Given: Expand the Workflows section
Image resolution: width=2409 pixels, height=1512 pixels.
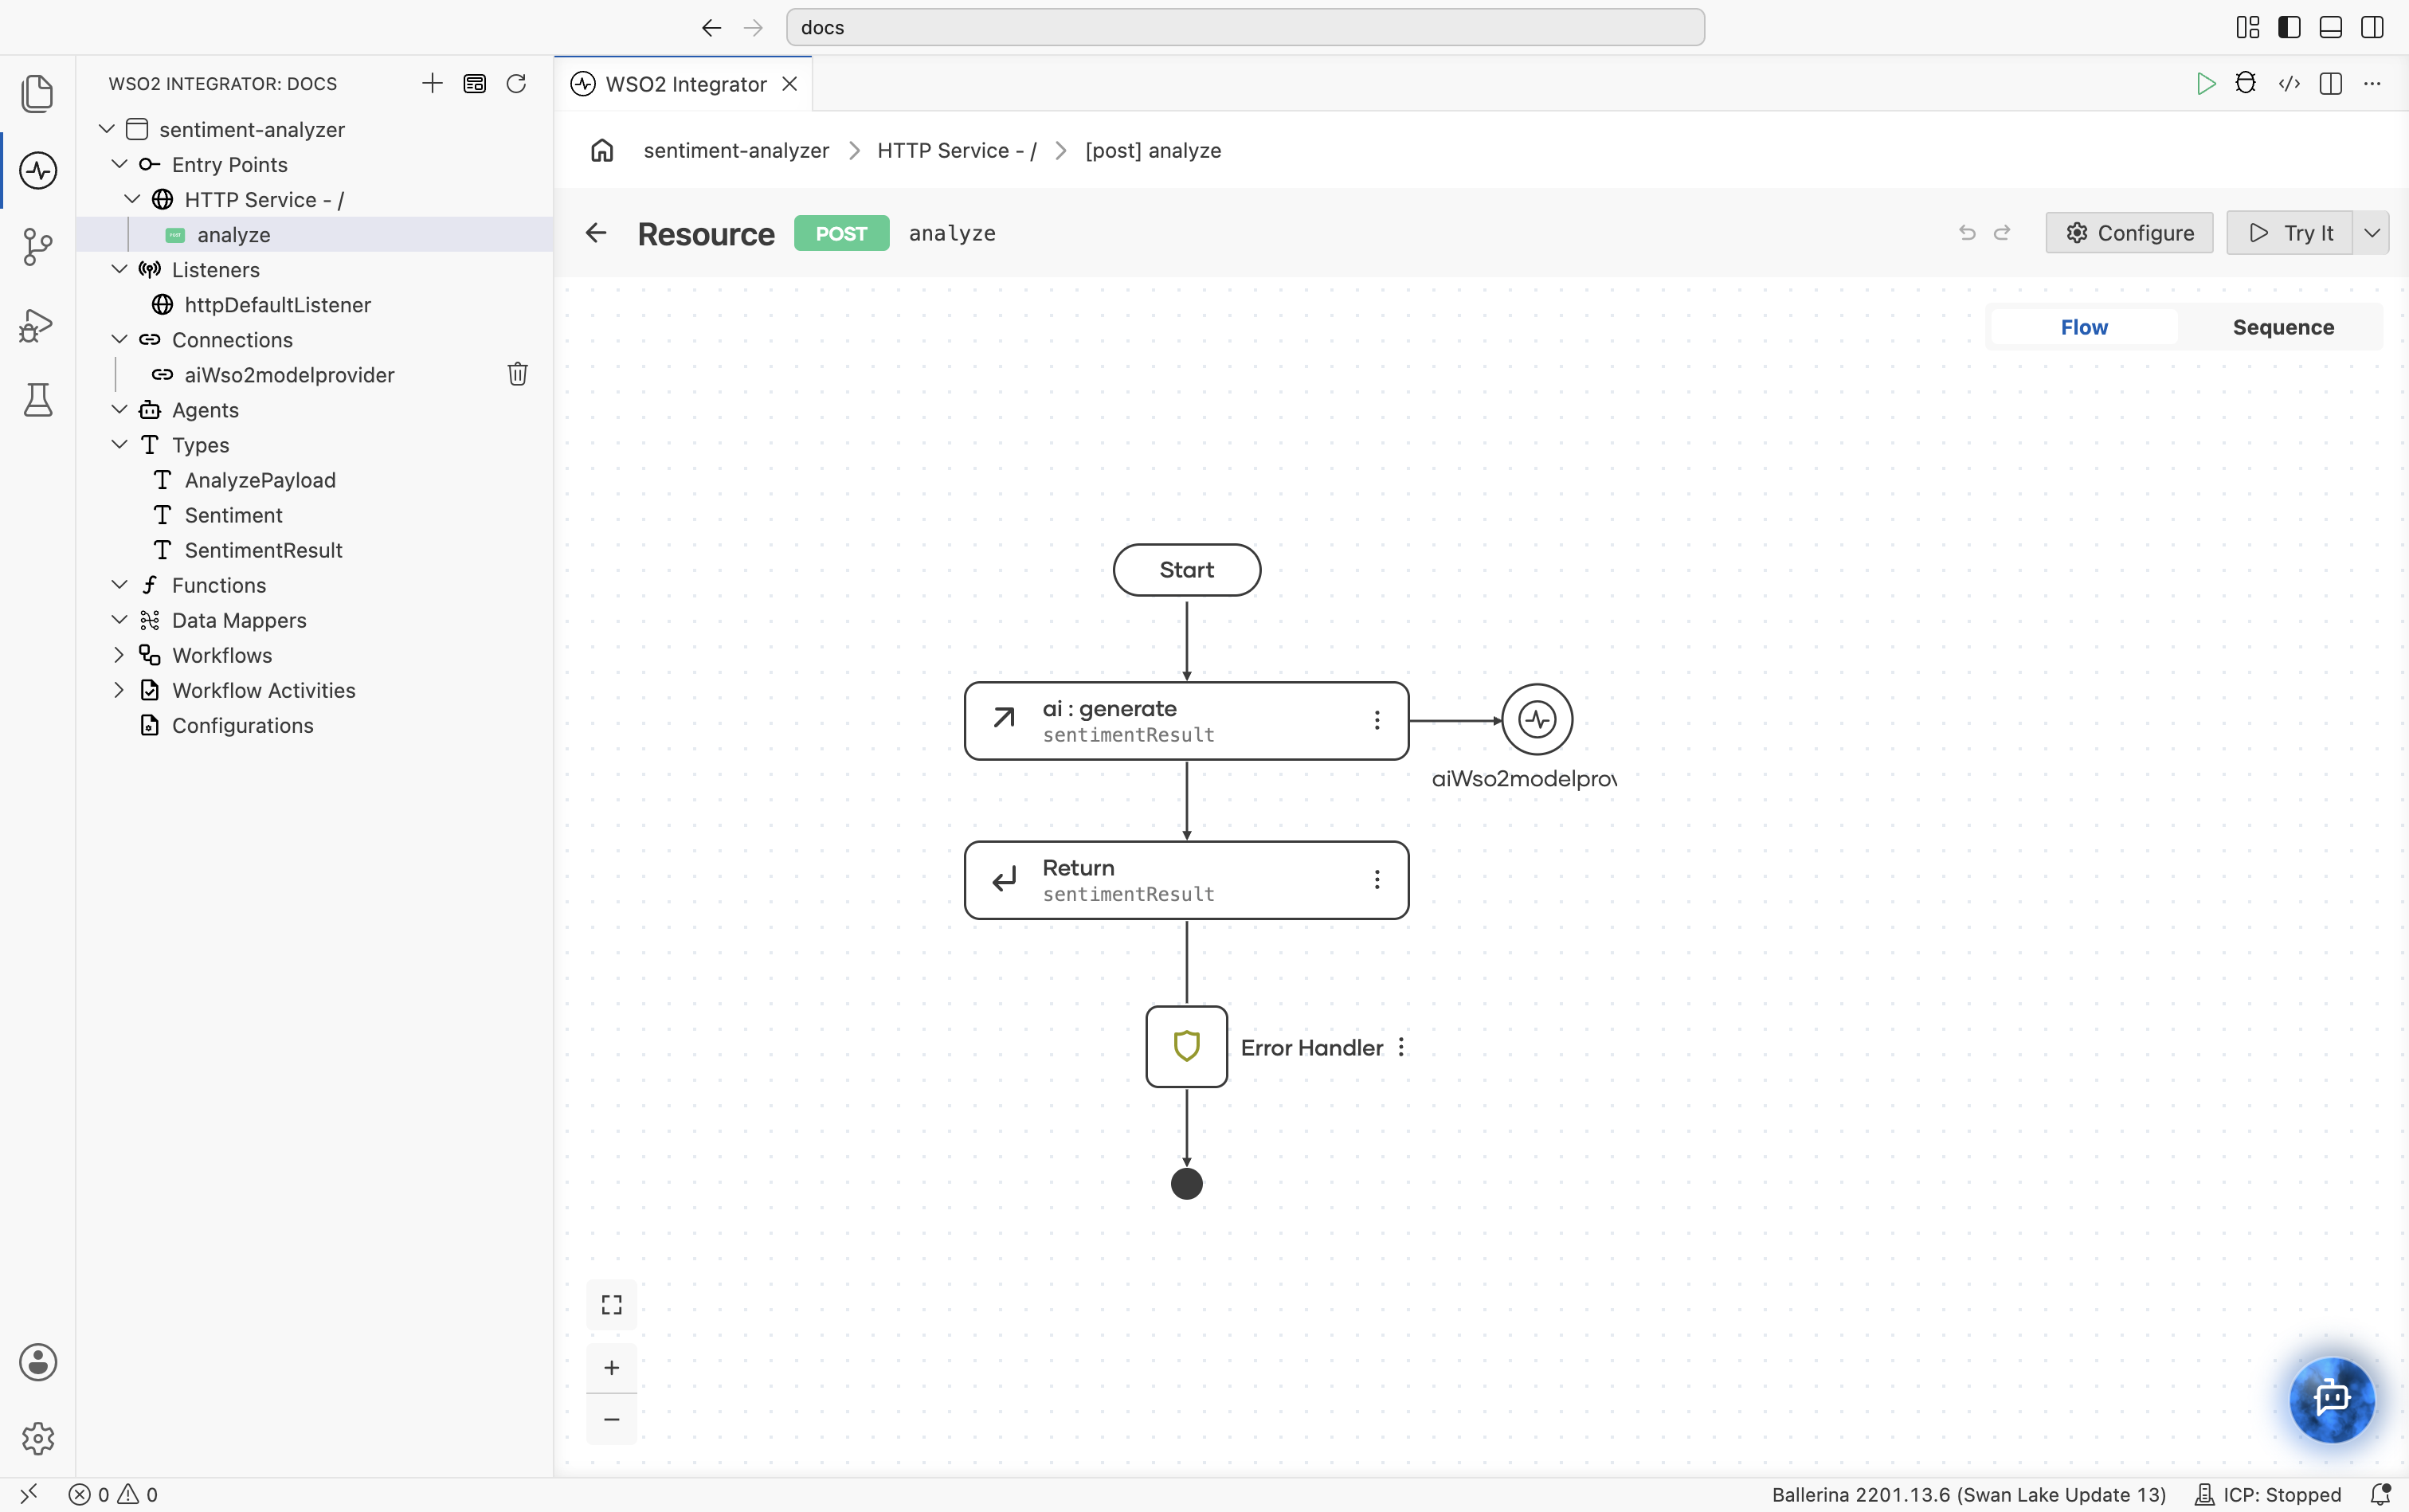Looking at the screenshot, I should click(x=119, y=655).
